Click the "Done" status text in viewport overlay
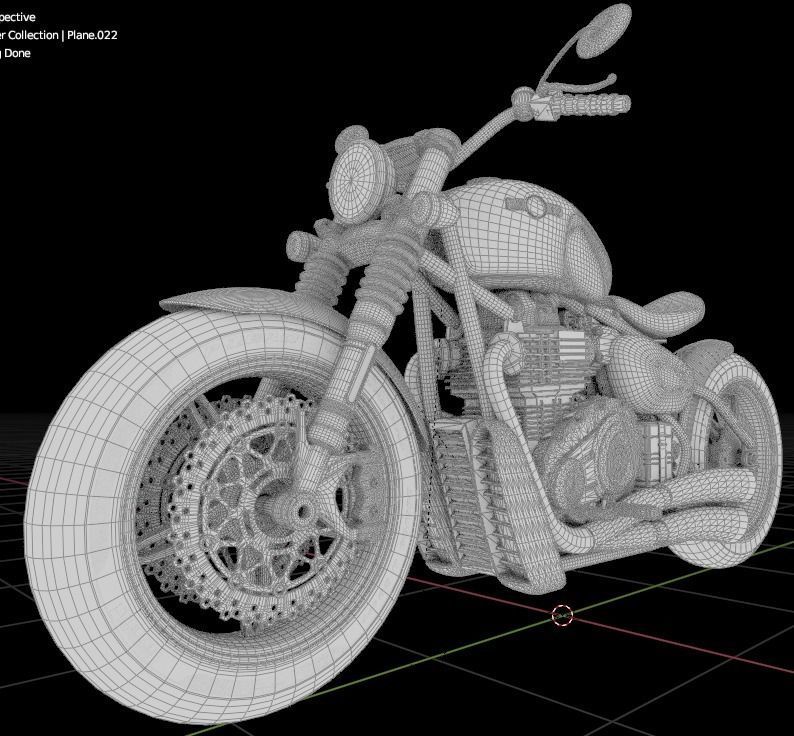Viewport: 794px width, 736px height. pyautogui.click(x=18, y=53)
